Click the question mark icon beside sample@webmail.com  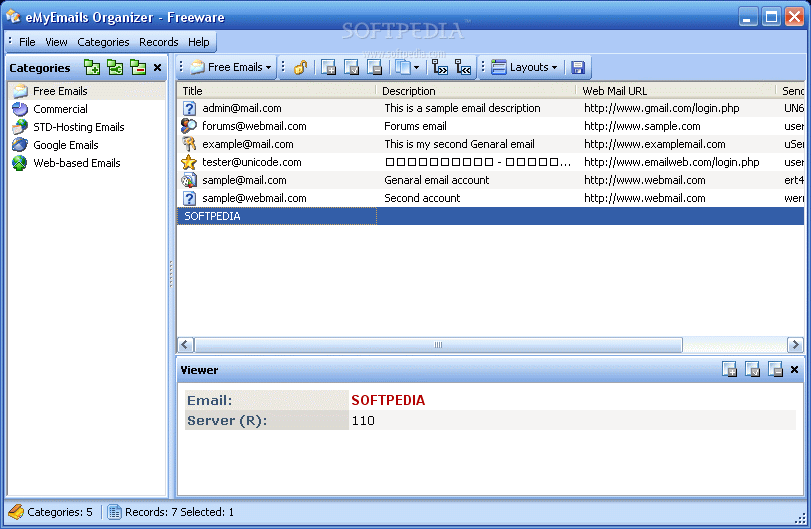click(189, 198)
